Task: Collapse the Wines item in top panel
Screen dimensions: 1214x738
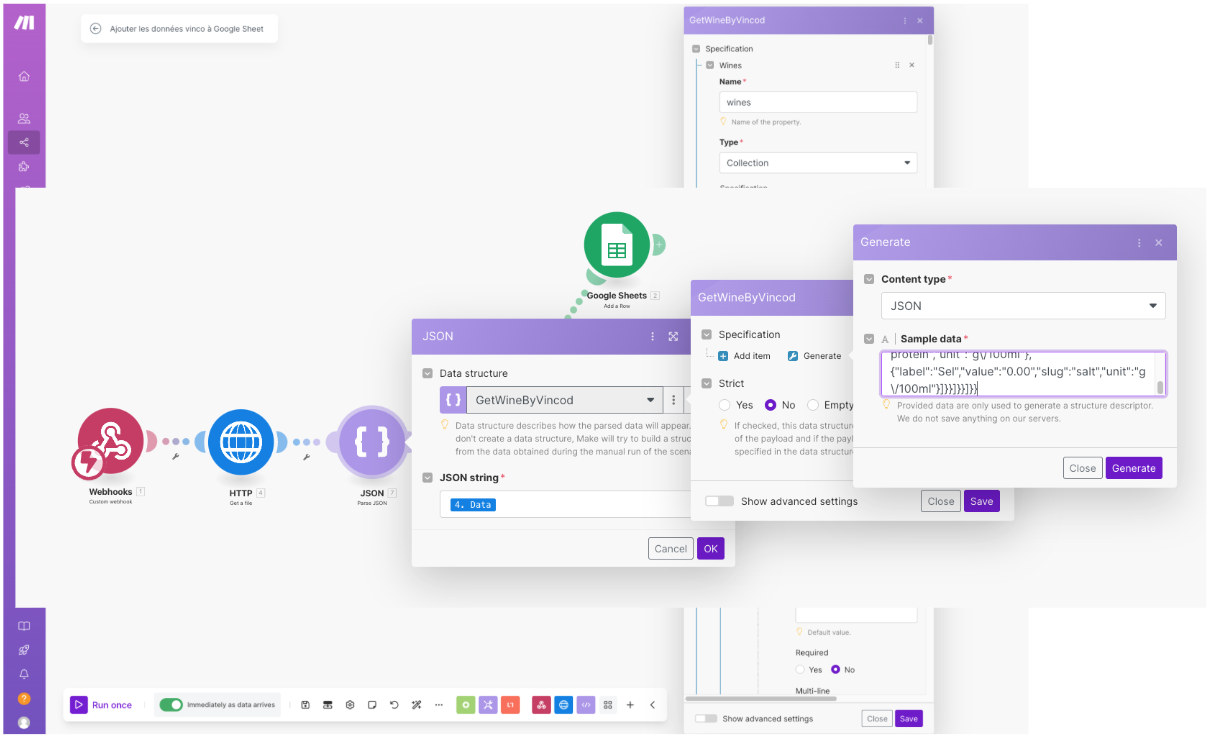Action: (710, 65)
